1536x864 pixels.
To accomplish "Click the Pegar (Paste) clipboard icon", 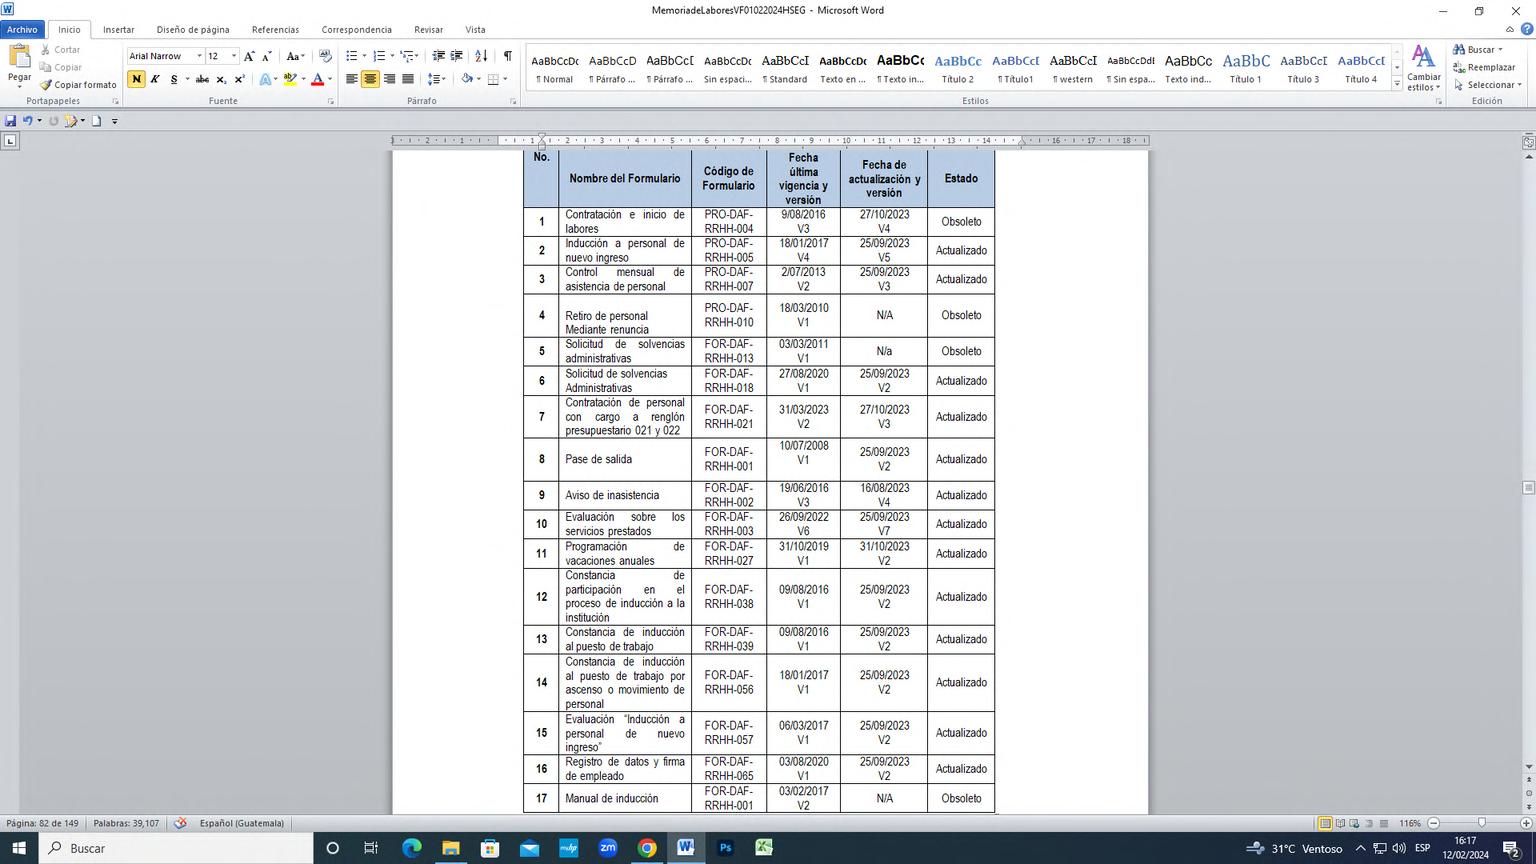I will click(19, 58).
